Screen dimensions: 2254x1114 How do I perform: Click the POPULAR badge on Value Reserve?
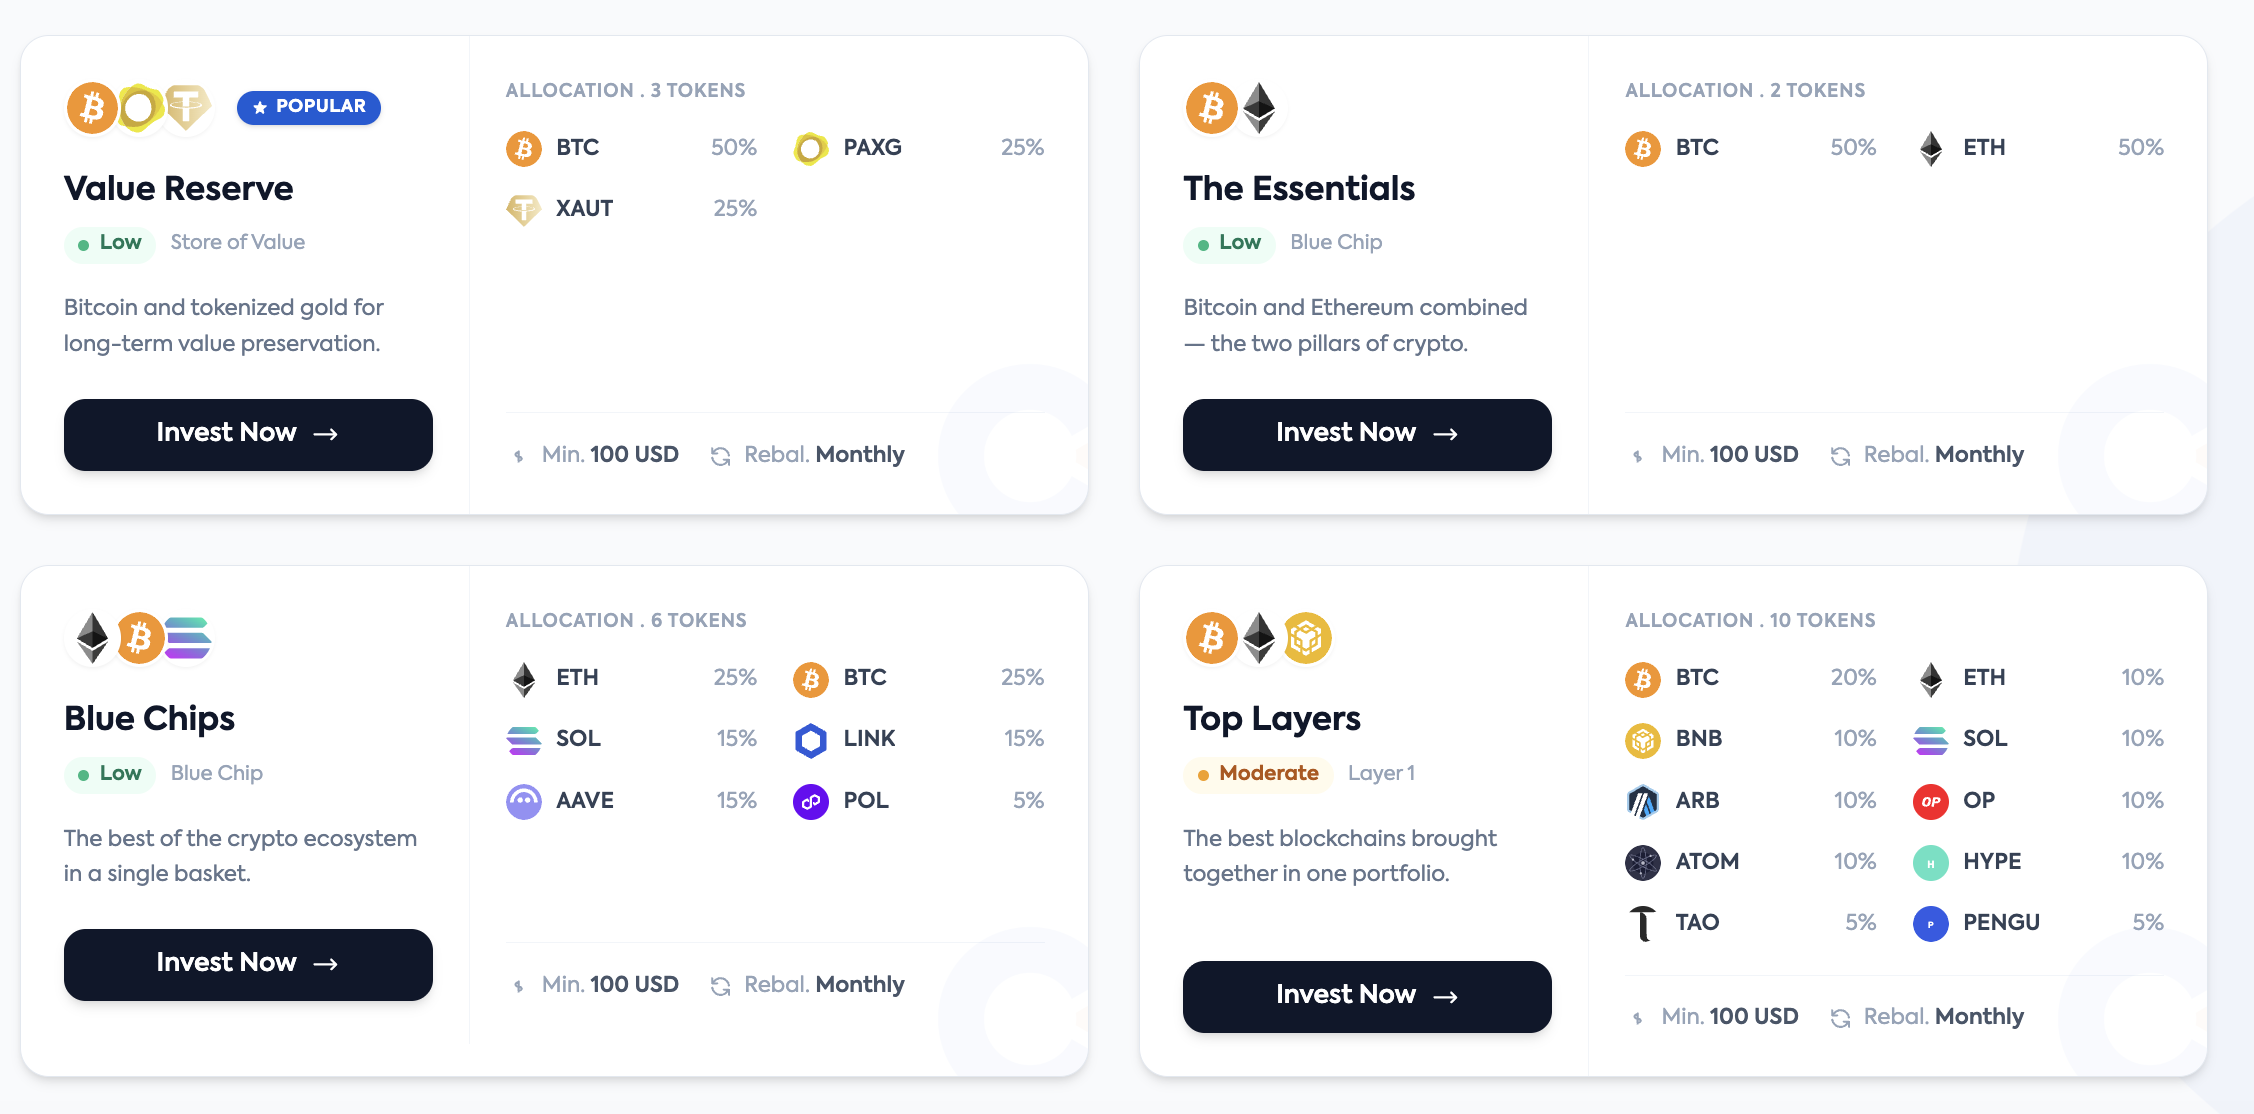click(309, 107)
